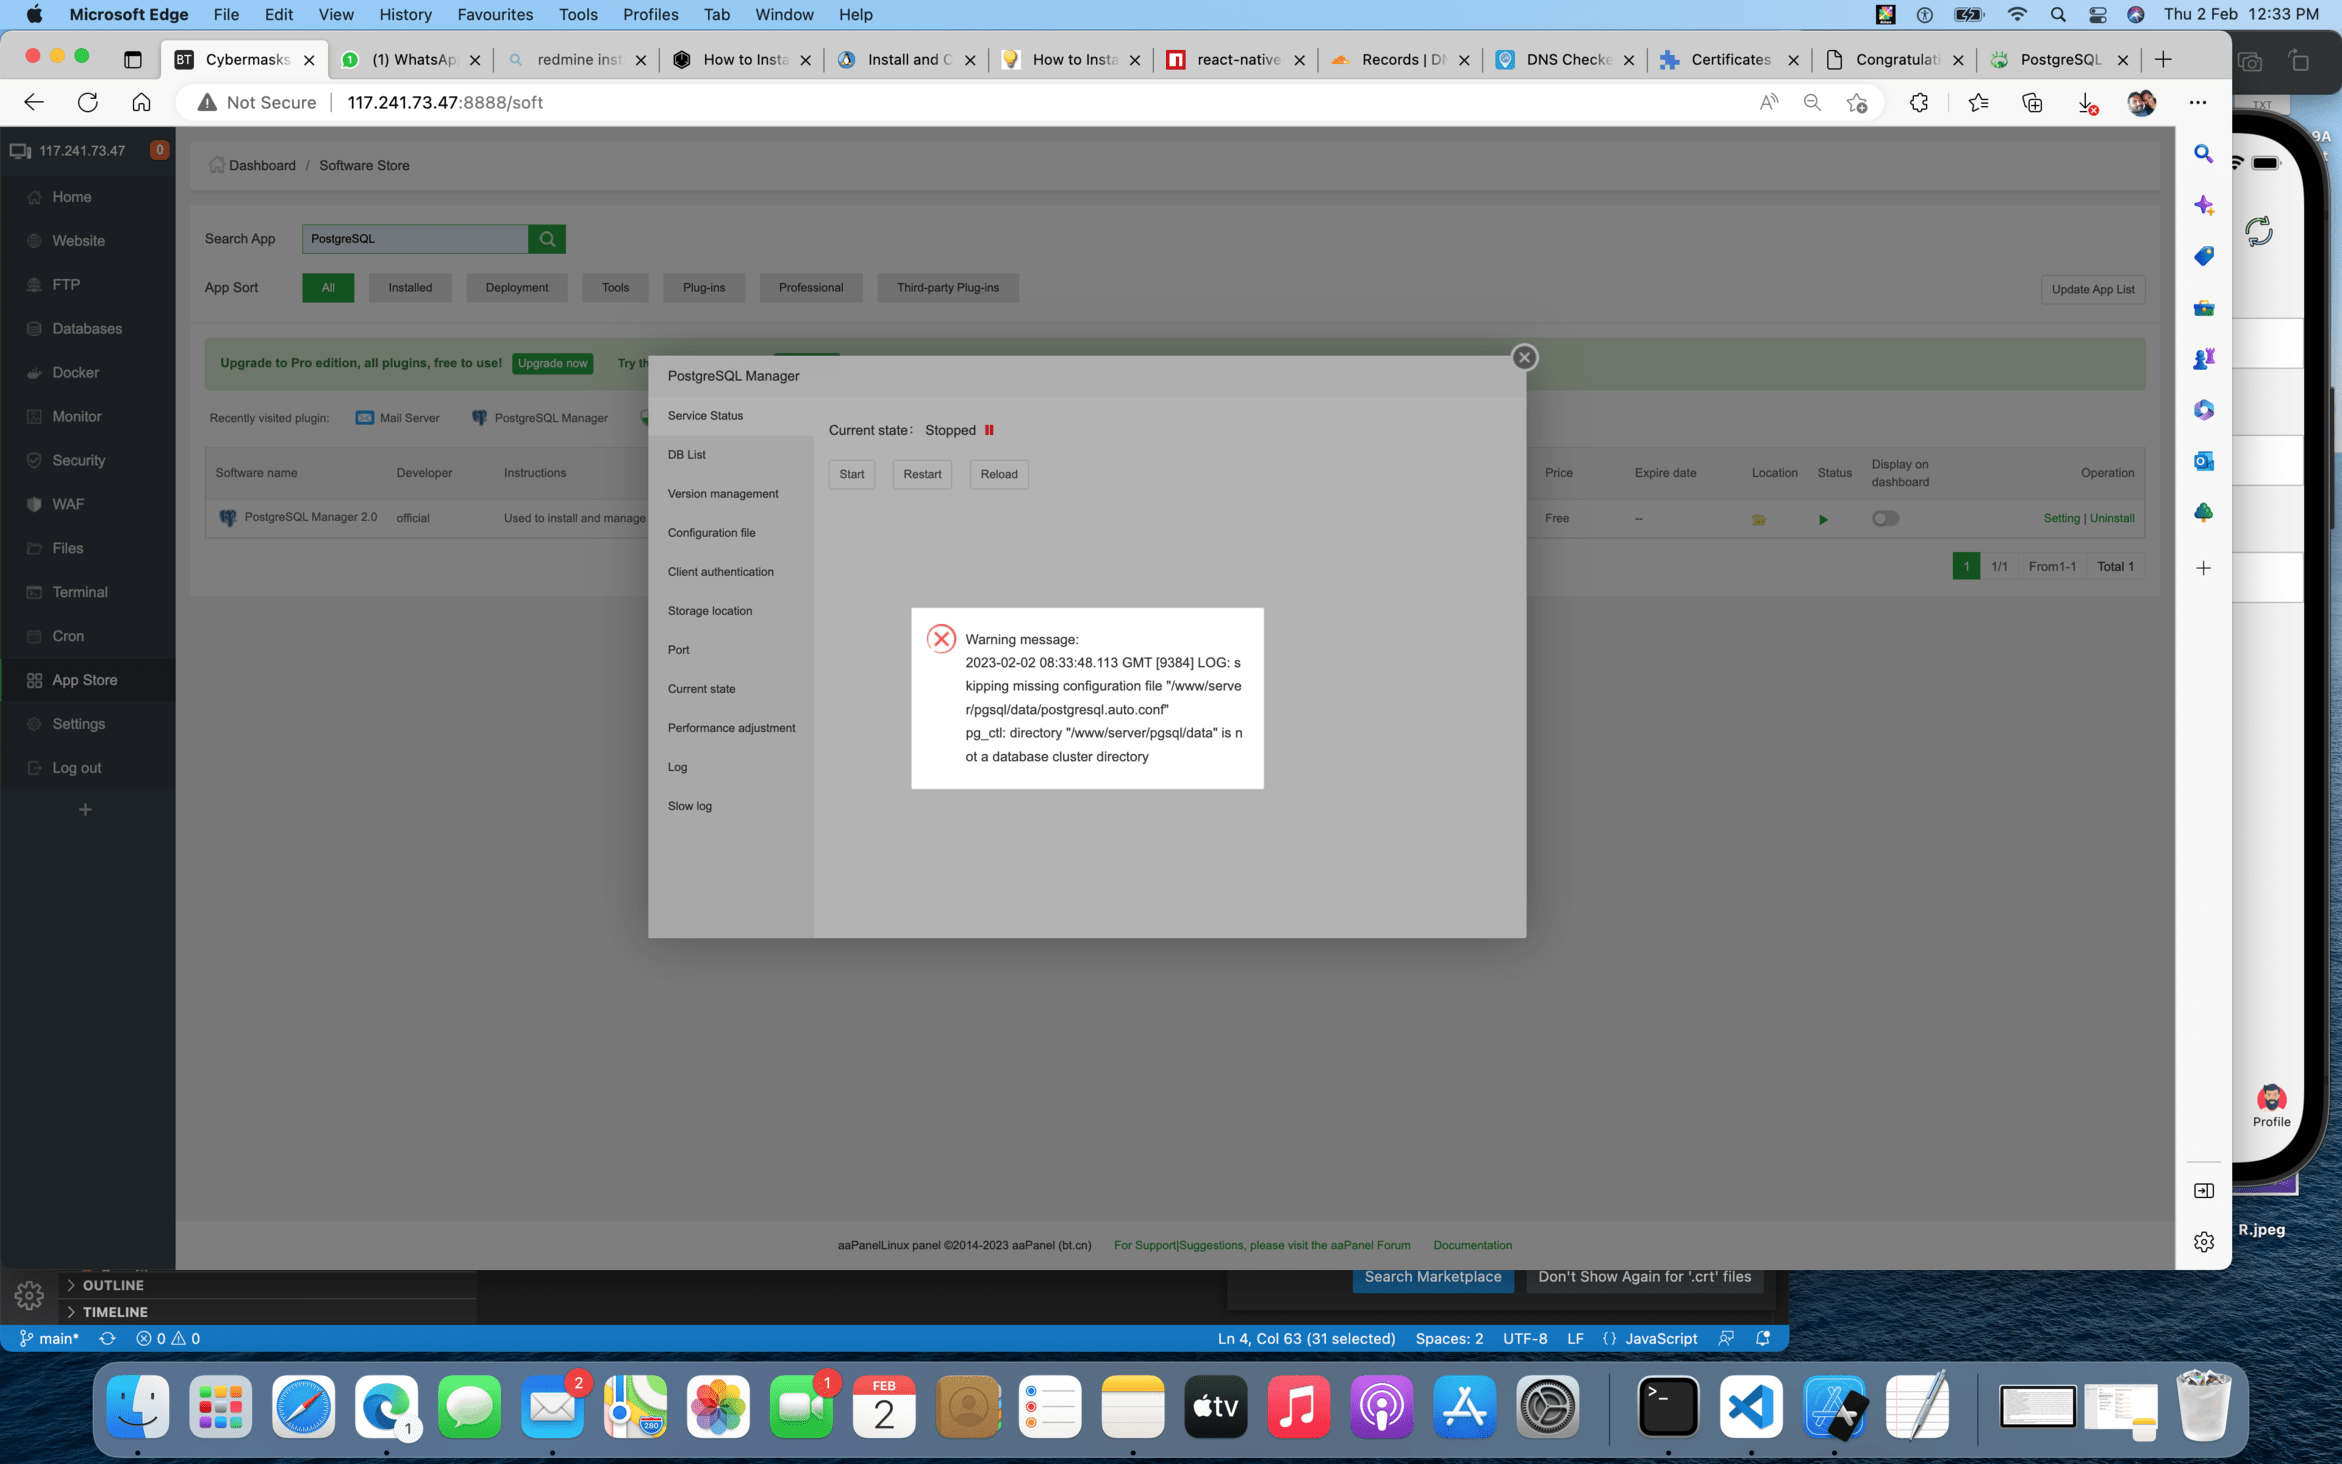Click the PostgreSQL status play icon
The height and width of the screenshot is (1464, 2342).
coord(1823,519)
